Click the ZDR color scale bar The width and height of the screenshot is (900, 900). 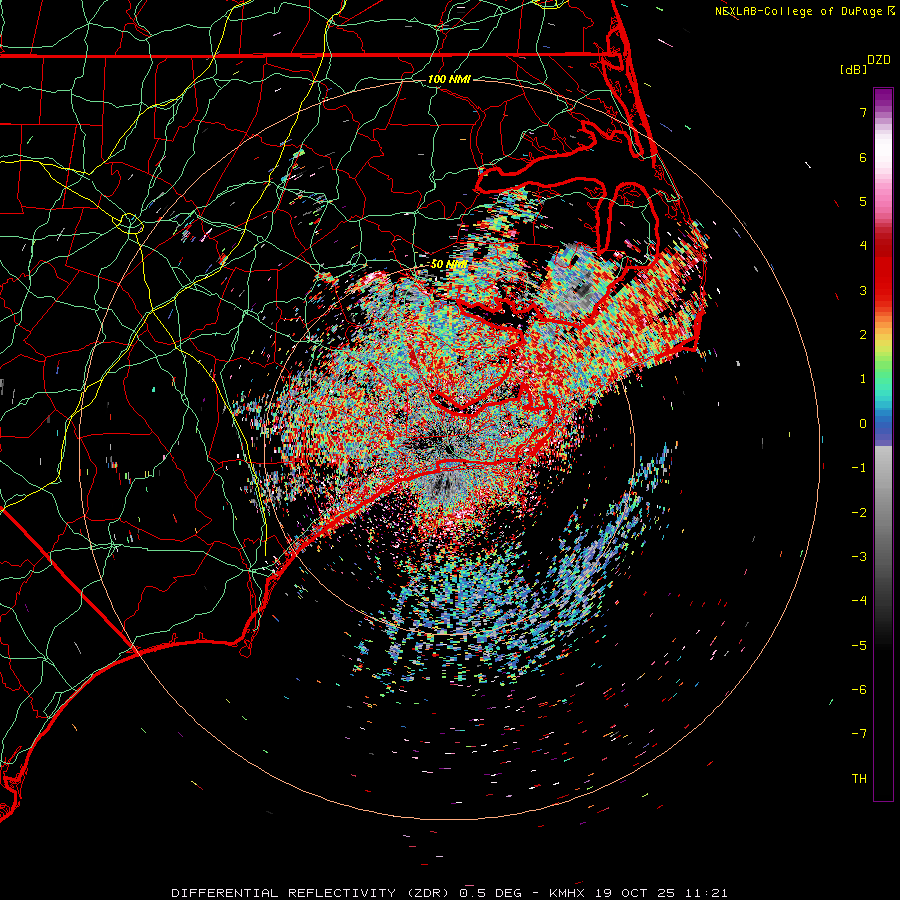coord(883,444)
